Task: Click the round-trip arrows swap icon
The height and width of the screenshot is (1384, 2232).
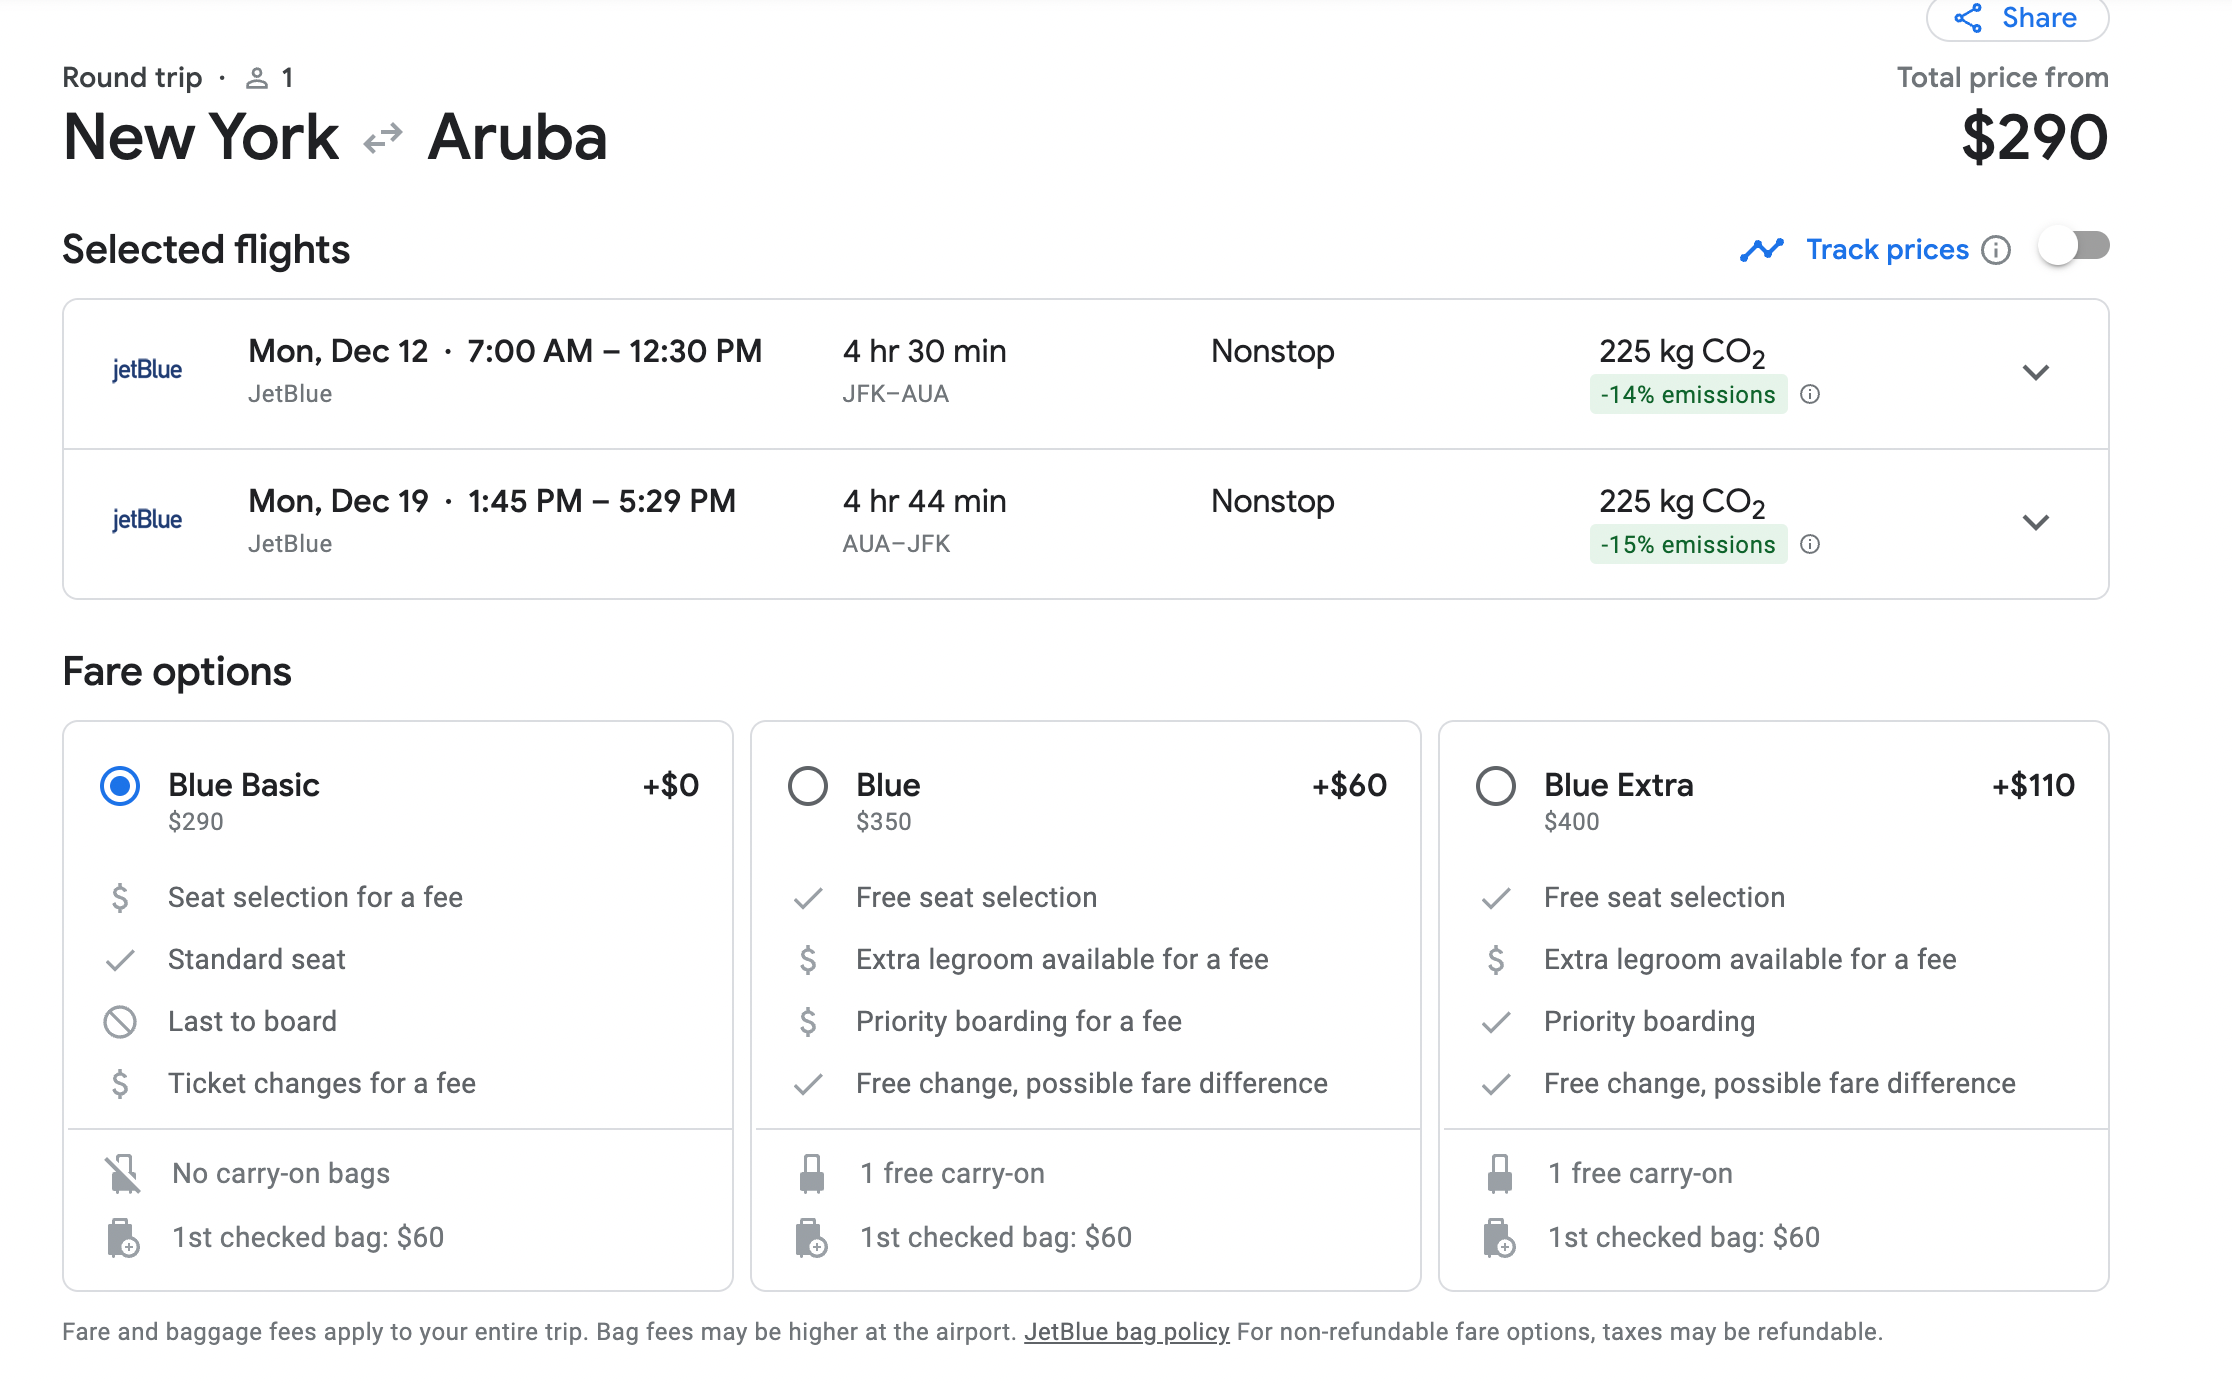Action: pyautogui.click(x=383, y=138)
